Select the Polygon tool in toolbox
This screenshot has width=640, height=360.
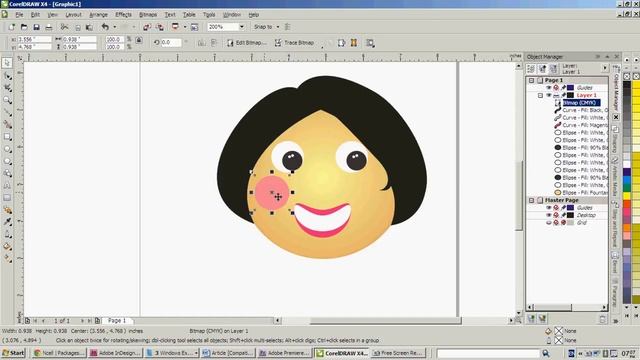click(7, 161)
